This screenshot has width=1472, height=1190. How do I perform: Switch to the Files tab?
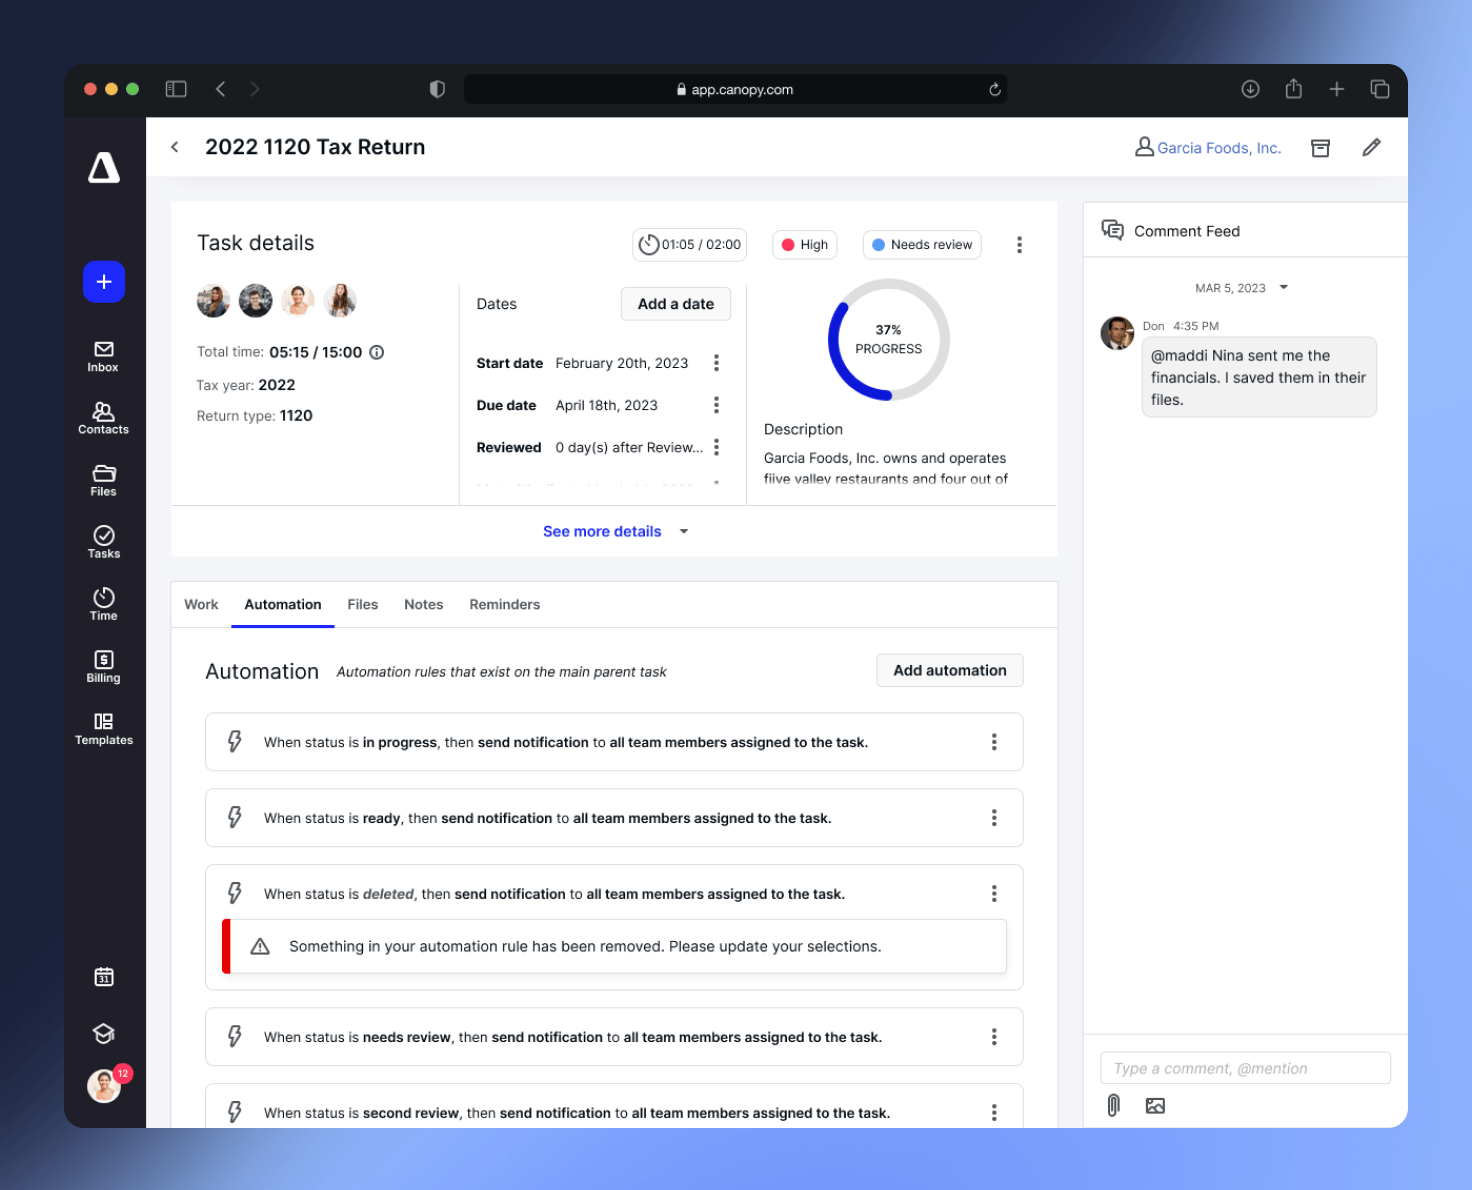point(363,605)
